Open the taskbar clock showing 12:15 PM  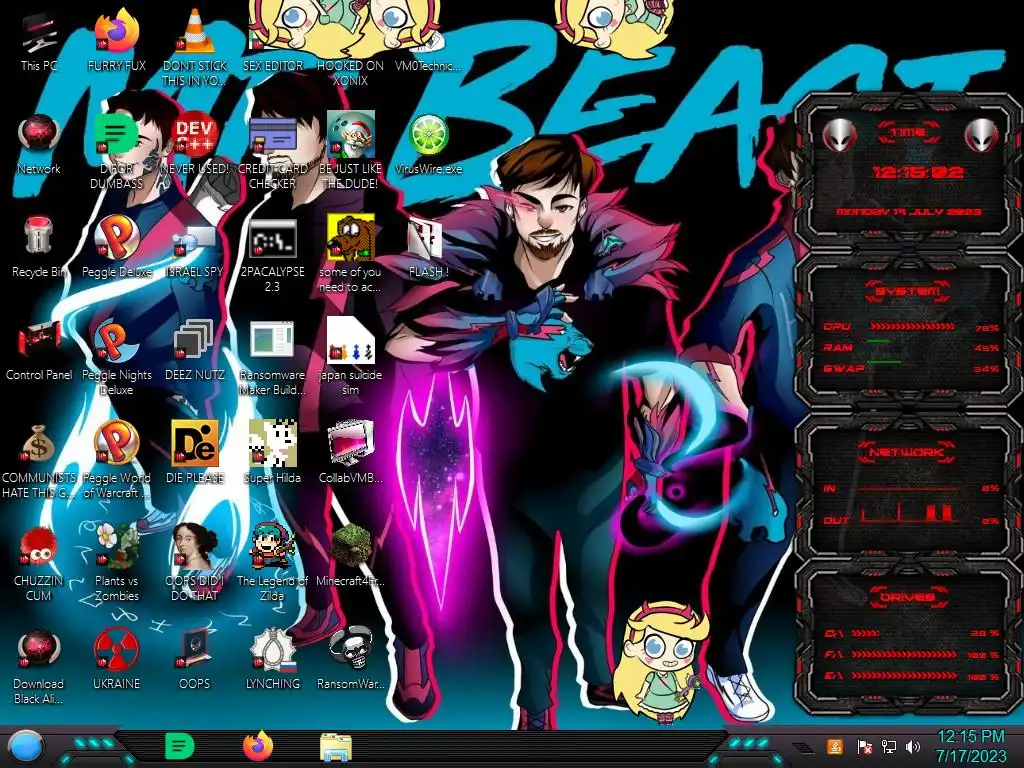(970, 746)
